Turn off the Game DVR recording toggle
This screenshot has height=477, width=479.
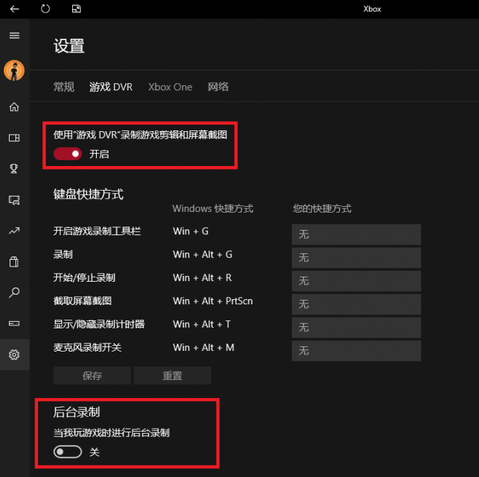click(x=68, y=154)
